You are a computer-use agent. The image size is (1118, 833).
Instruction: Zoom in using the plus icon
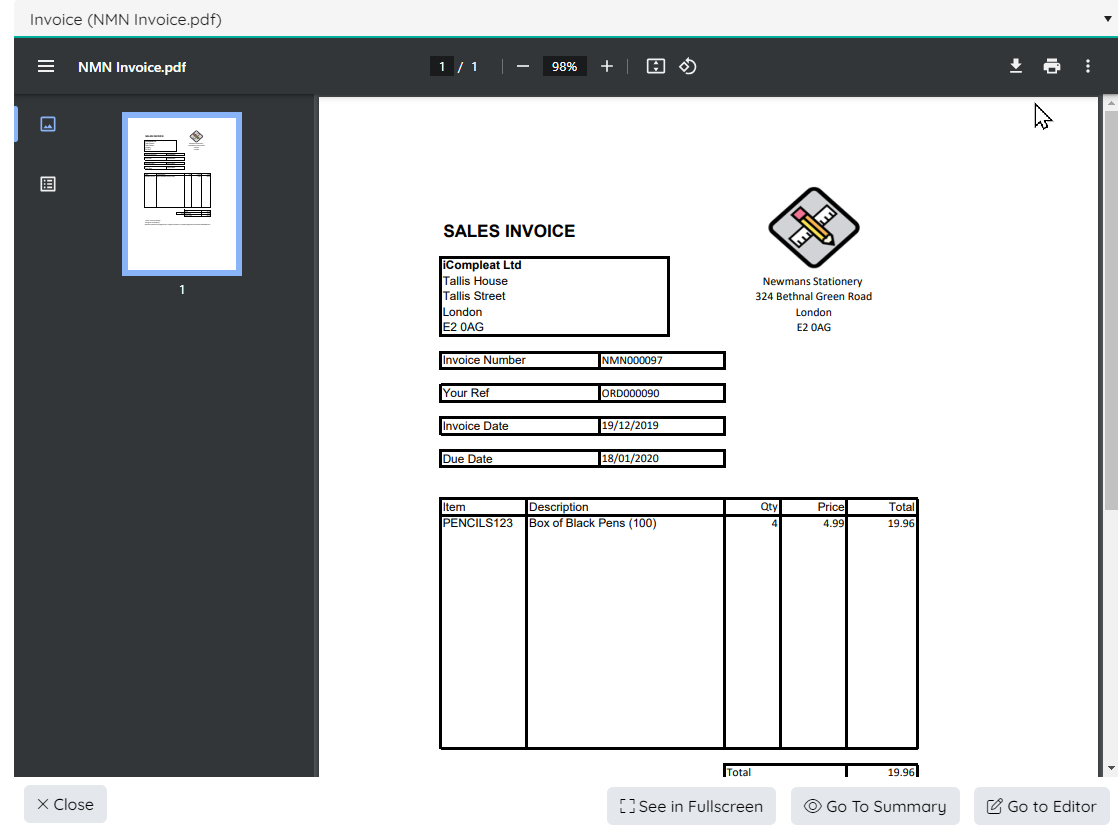607,66
